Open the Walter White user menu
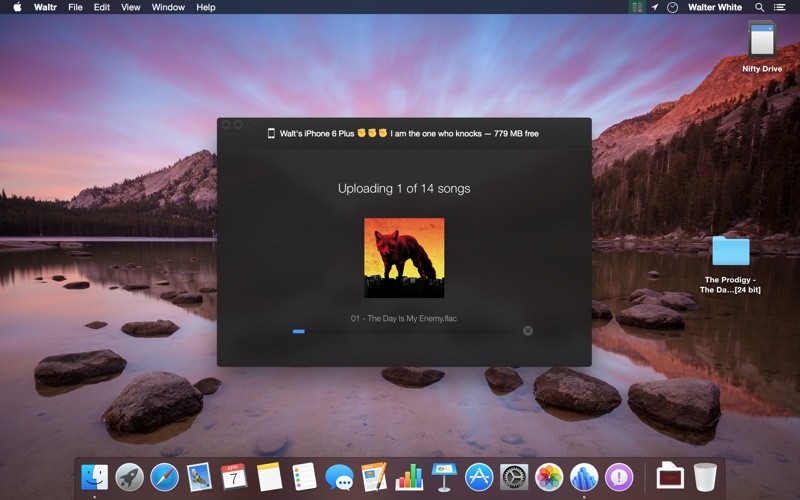 (x=715, y=7)
